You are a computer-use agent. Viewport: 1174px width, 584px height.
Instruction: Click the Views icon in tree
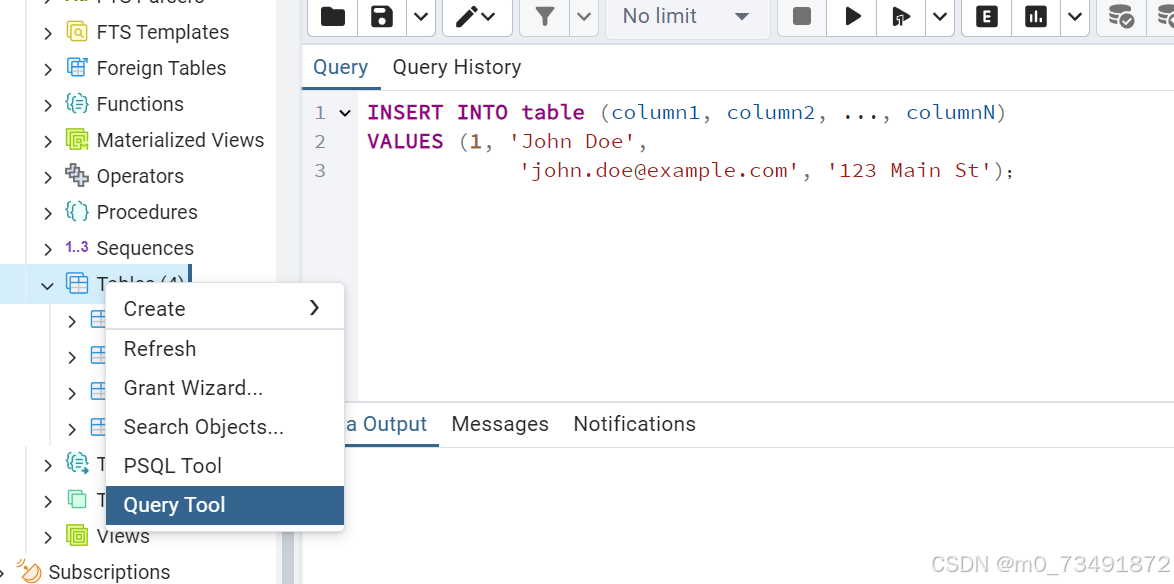(77, 535)
